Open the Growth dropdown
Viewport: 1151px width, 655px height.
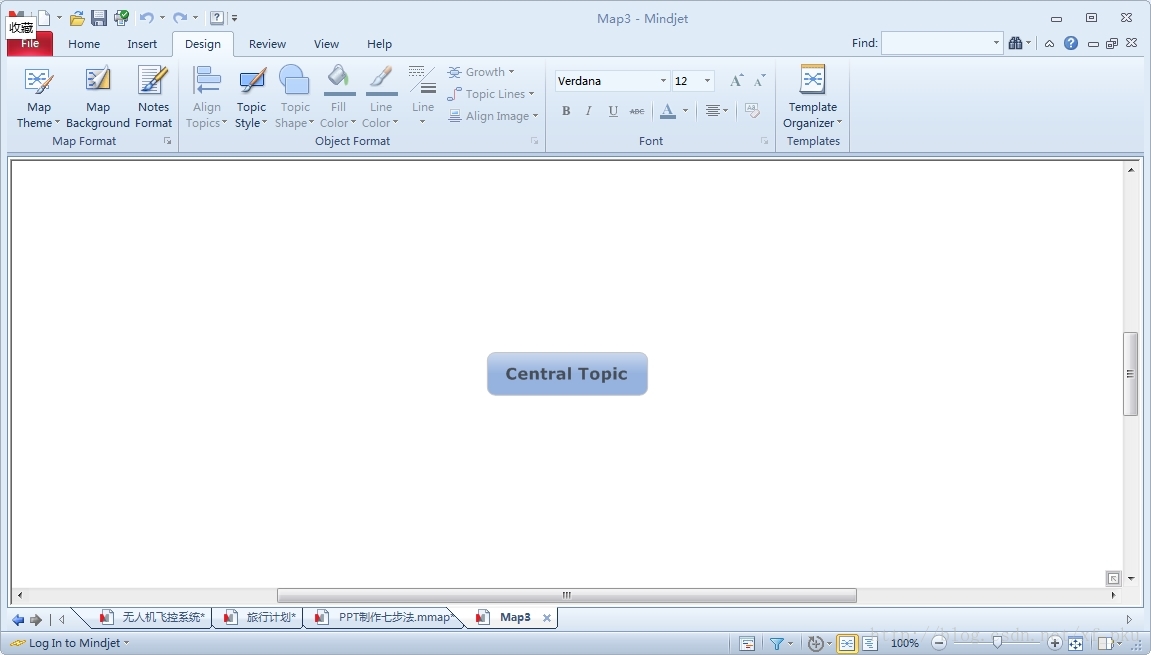pos(481,72)
